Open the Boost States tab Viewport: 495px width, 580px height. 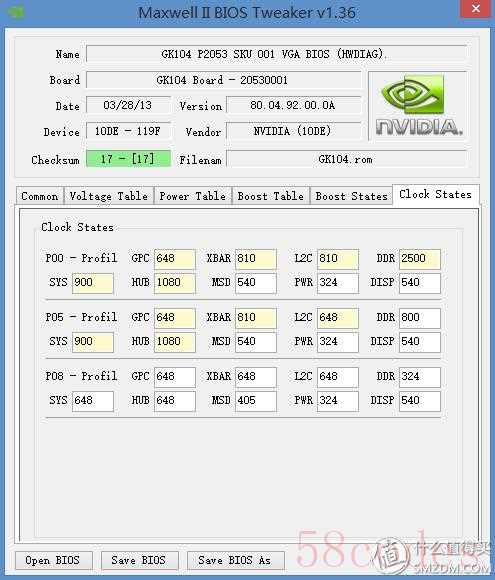351,196
